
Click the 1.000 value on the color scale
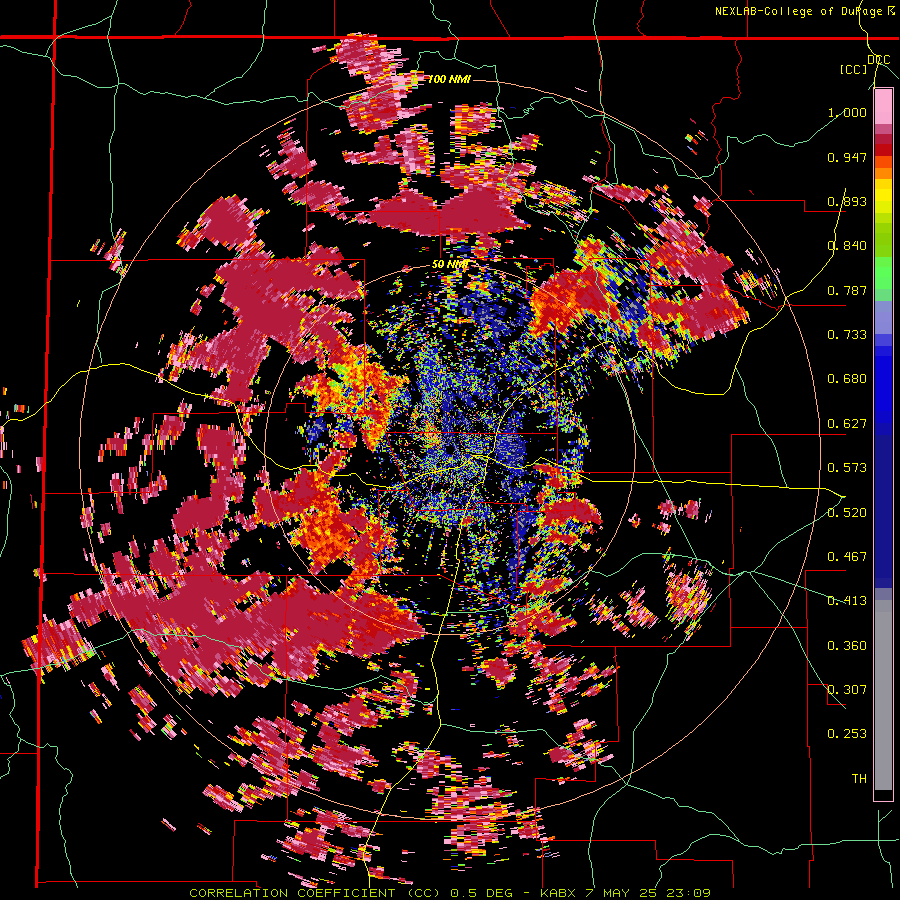coord(847,112)
